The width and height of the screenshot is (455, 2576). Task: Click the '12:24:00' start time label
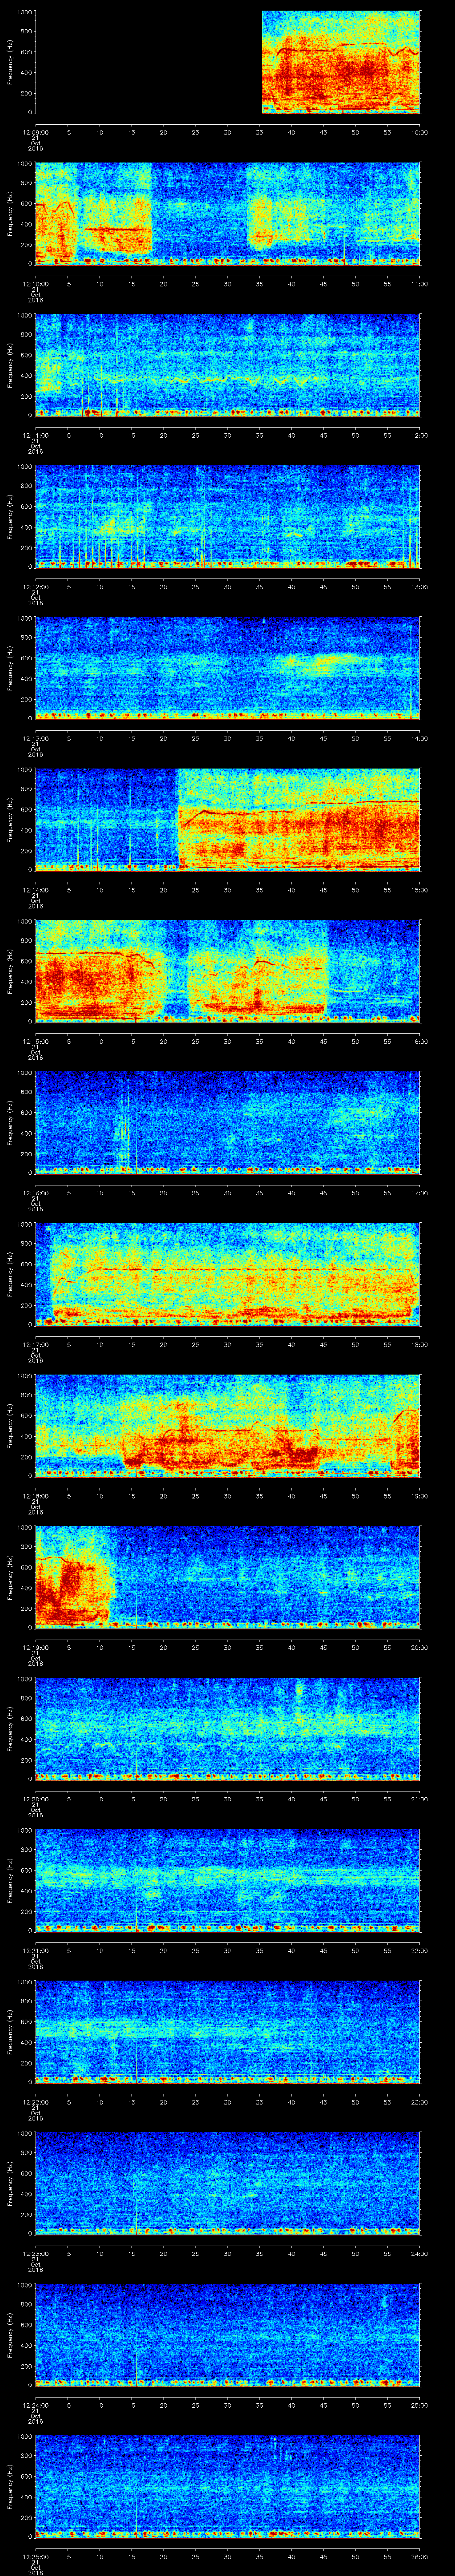(x=36, y=2405)
